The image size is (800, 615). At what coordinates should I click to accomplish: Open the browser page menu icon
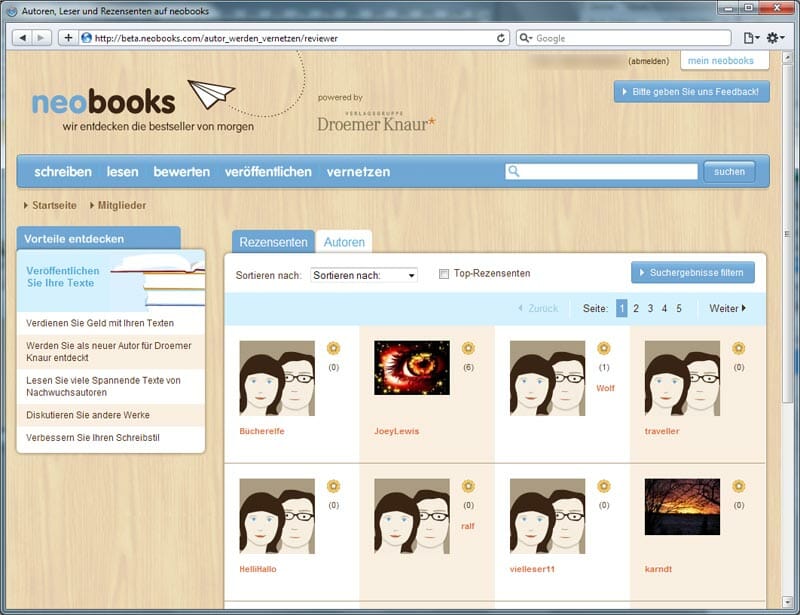pyautogui.click(x=751, y=38)
